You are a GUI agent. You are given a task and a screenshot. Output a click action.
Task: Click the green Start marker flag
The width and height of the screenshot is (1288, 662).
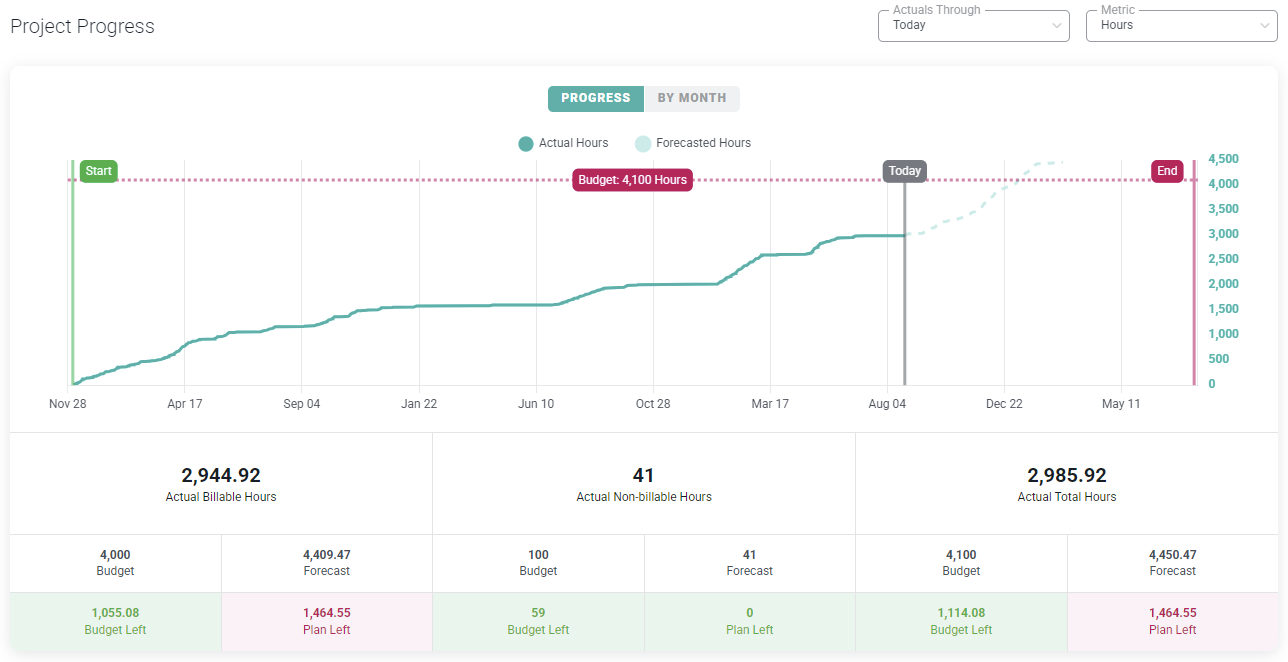(98, 171)
